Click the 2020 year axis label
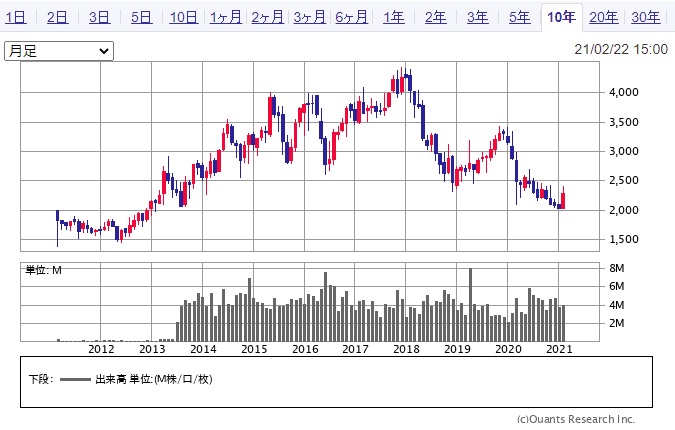The height and width of the screenshot is (430, 675). (508, 349)
